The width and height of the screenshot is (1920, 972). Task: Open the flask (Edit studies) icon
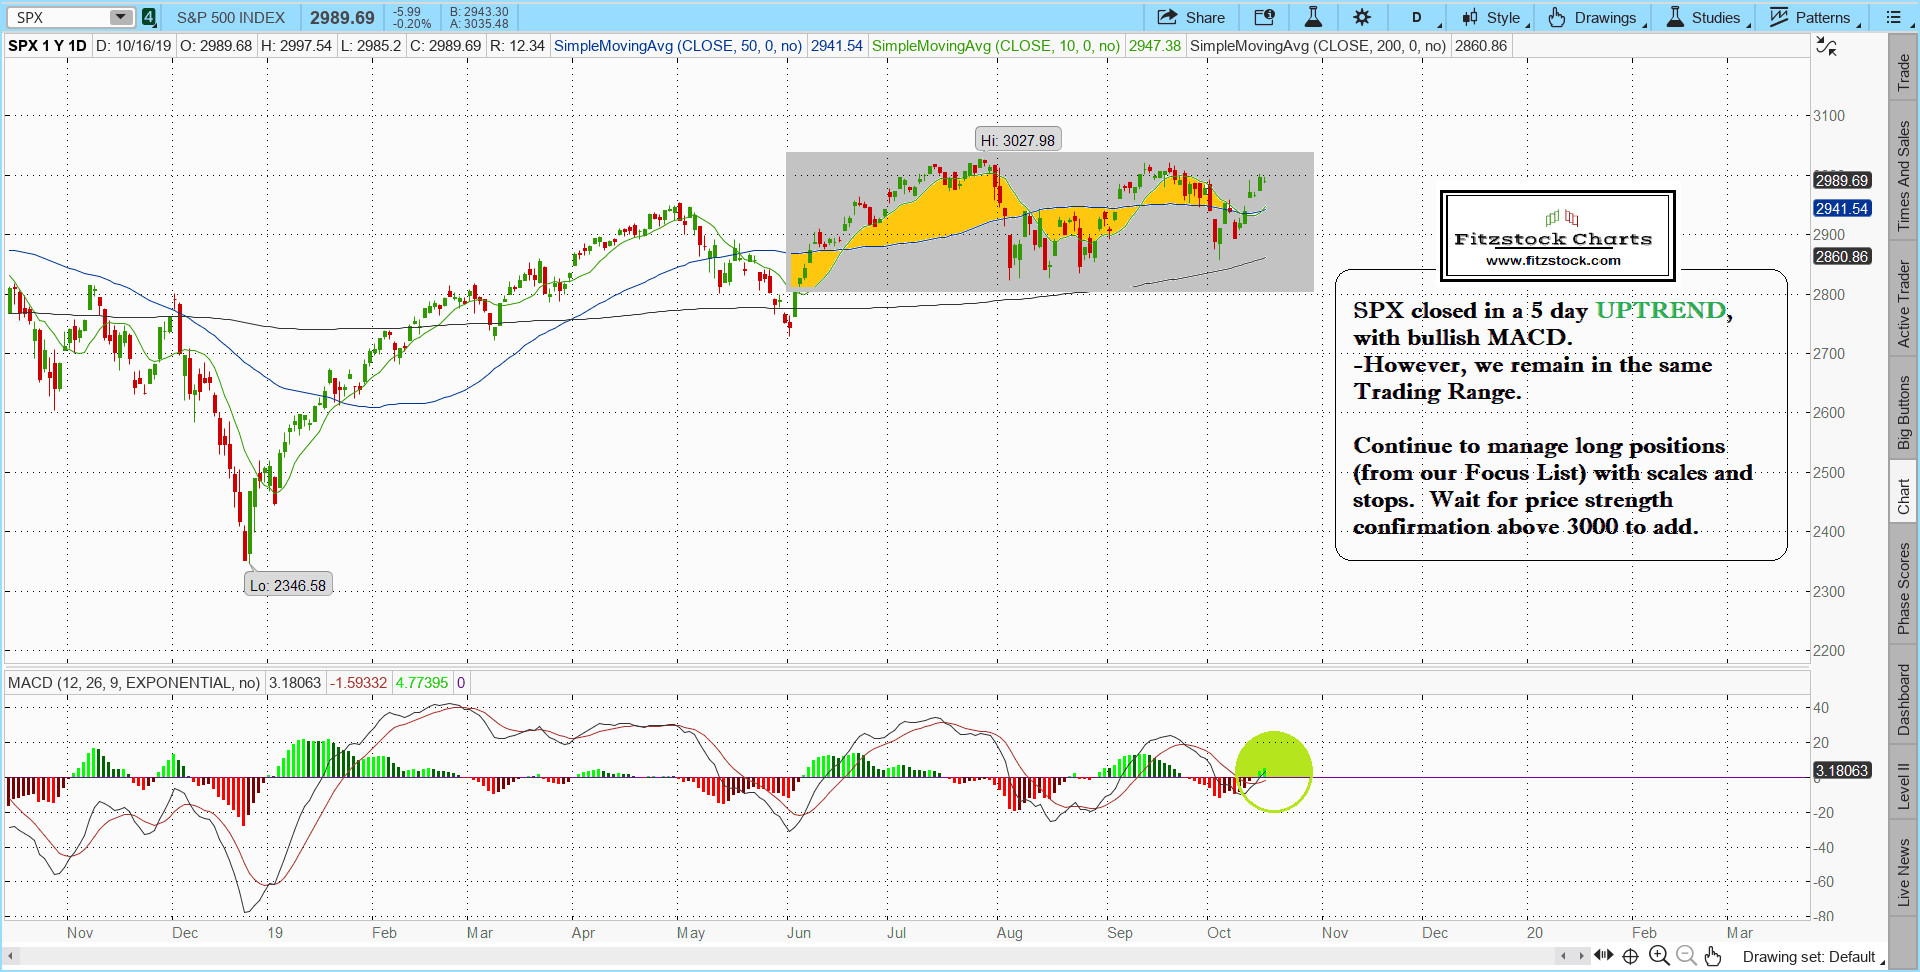tap(1313, 17)
